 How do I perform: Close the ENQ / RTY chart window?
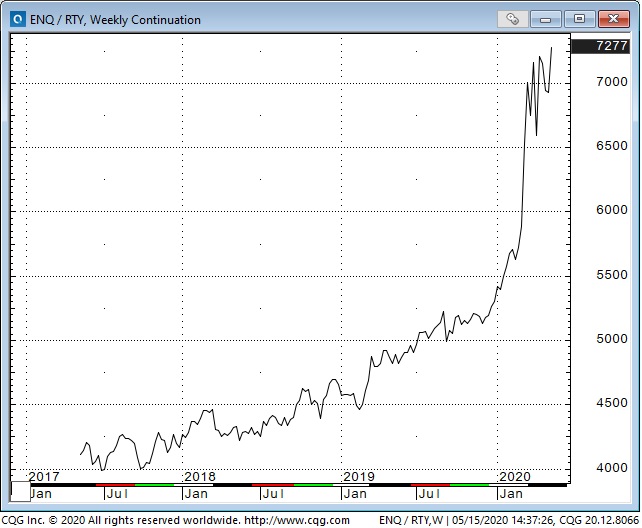(x=613, y=19)
